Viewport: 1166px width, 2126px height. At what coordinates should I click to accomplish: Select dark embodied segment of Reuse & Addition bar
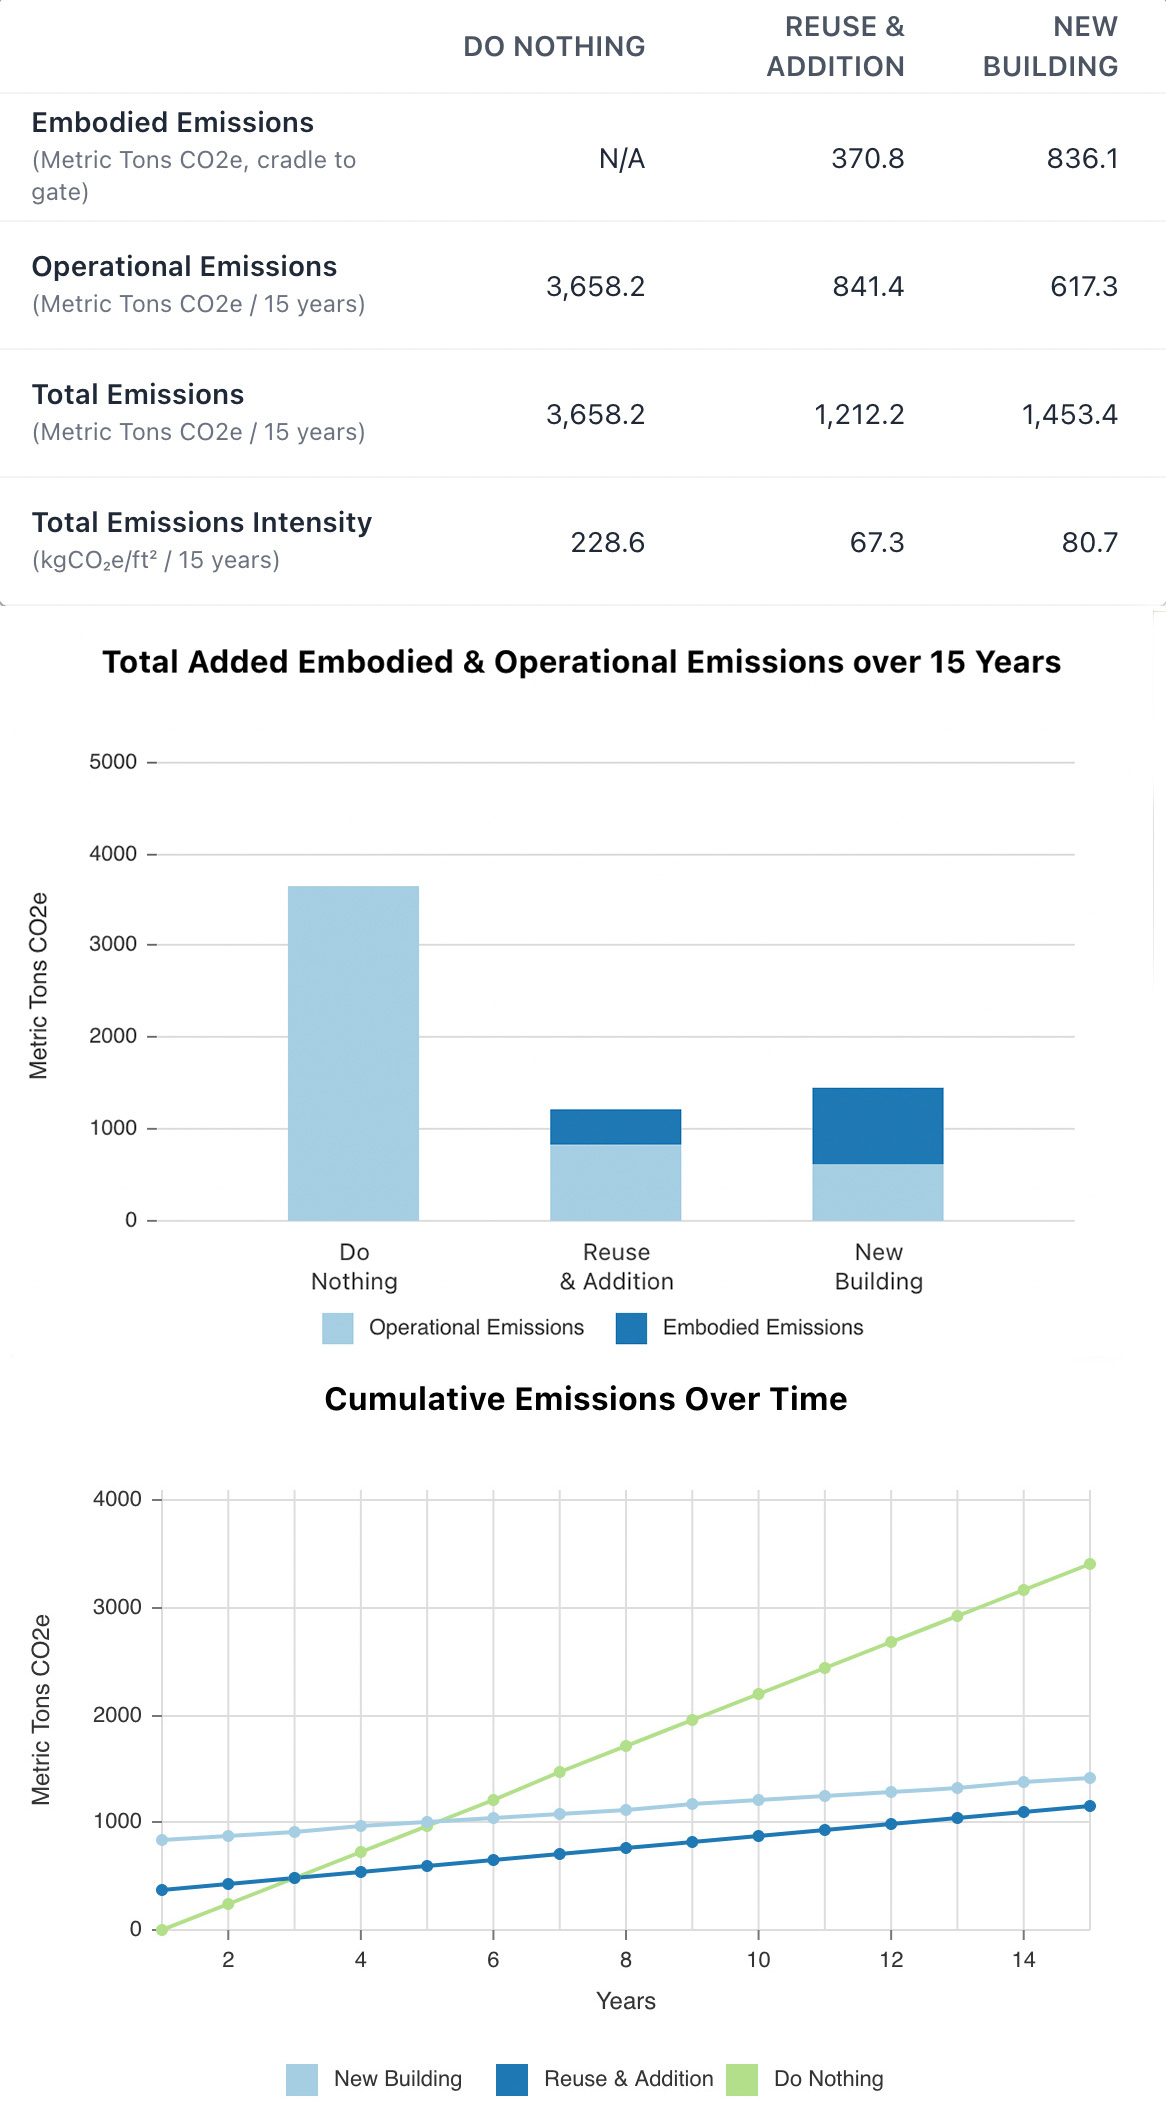pos(615,1126)
